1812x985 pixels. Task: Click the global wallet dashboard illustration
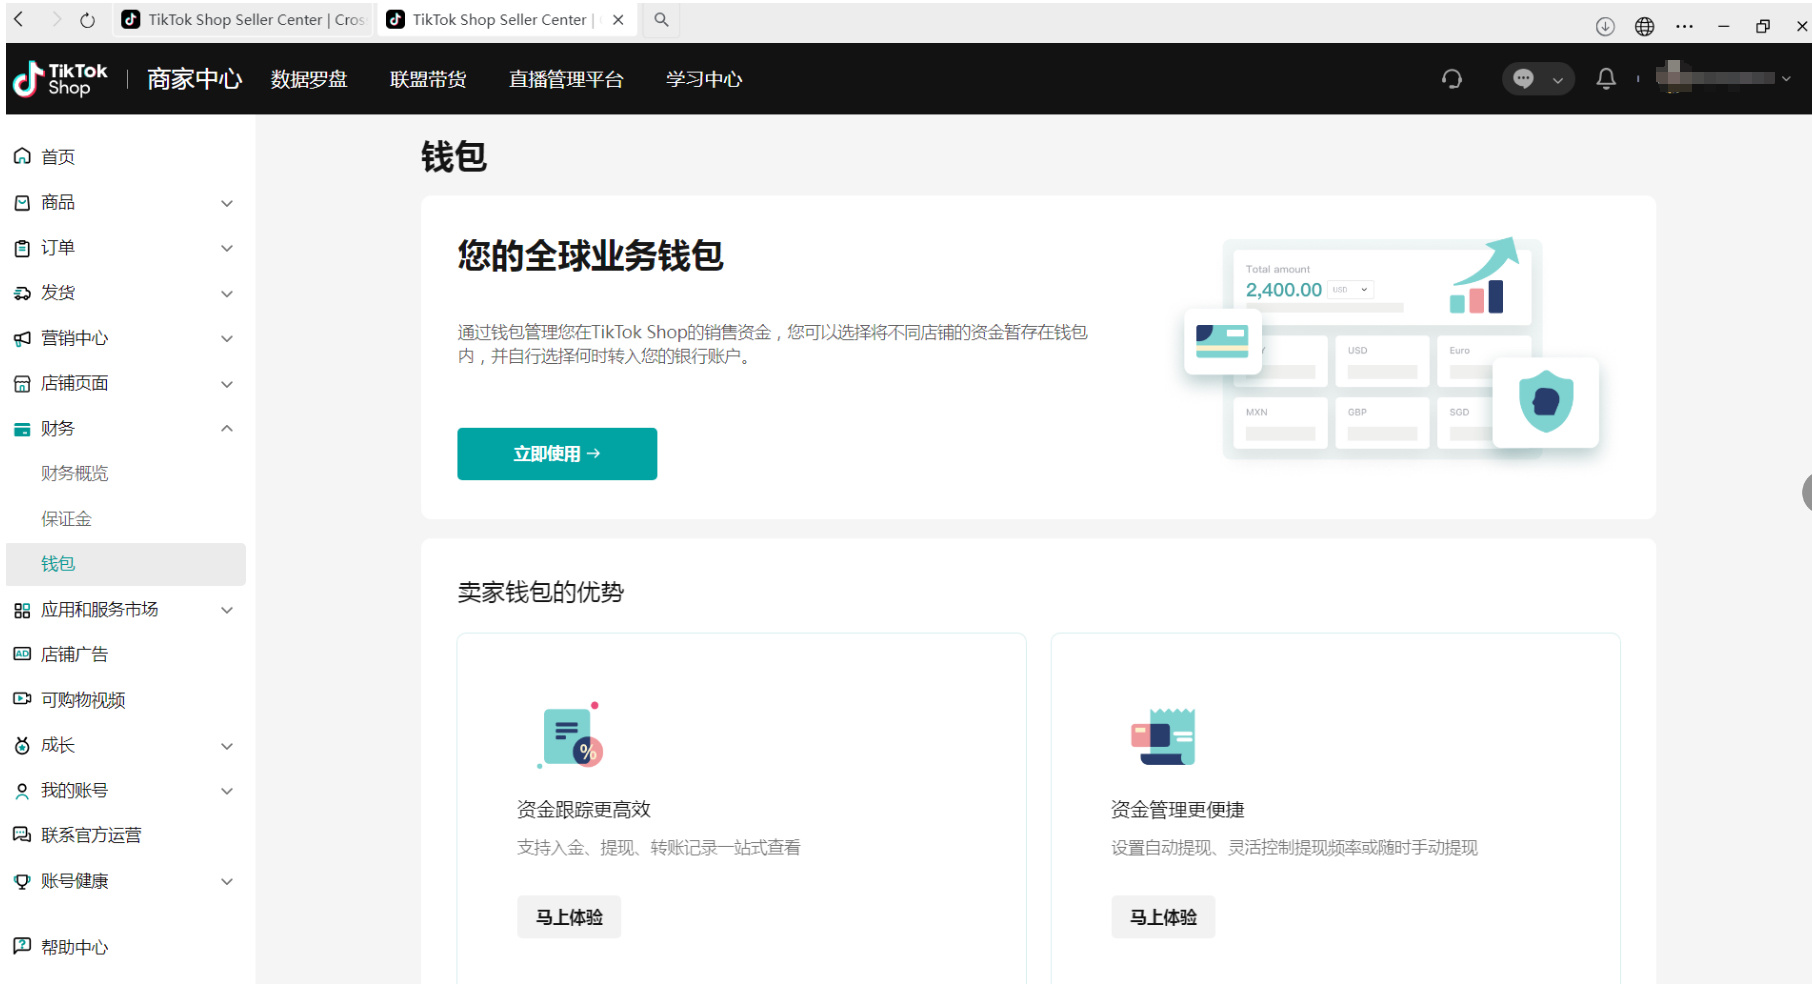pos(1391,348)
